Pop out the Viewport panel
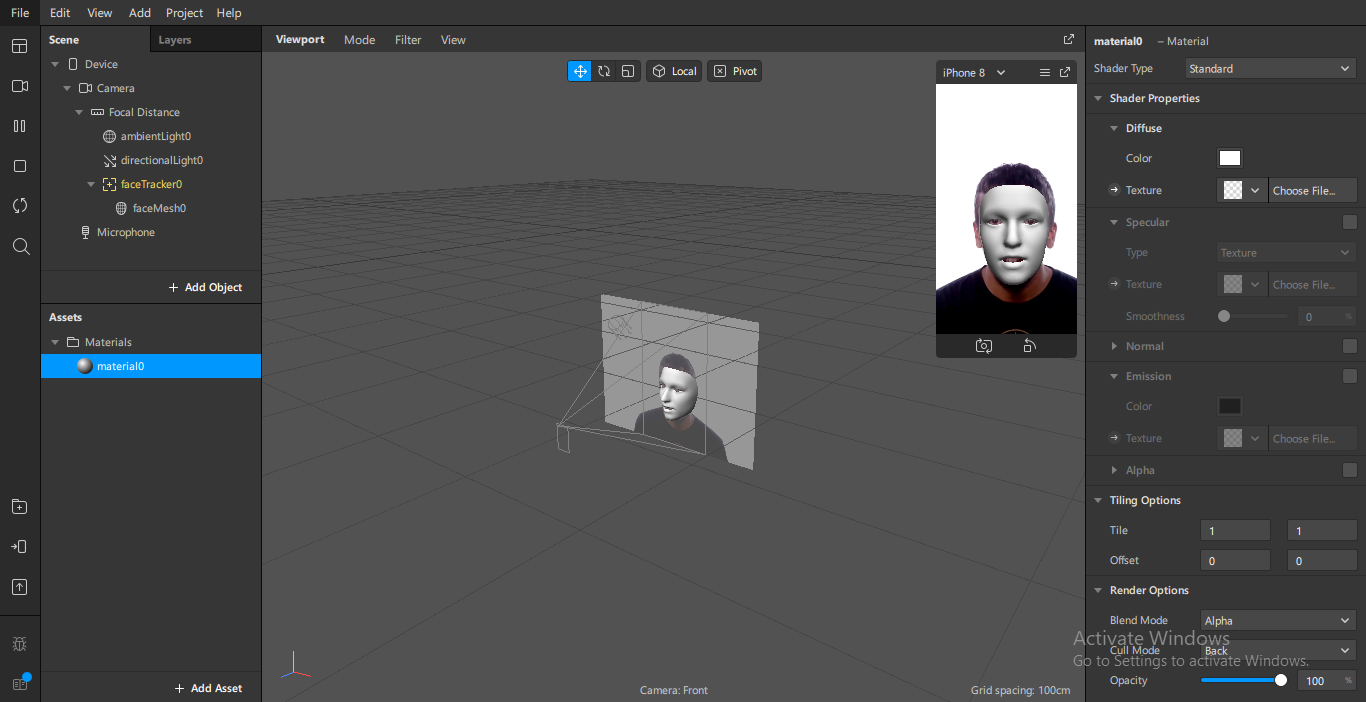Viewport: 1366px width, 702px height. tap(1068, 40)
